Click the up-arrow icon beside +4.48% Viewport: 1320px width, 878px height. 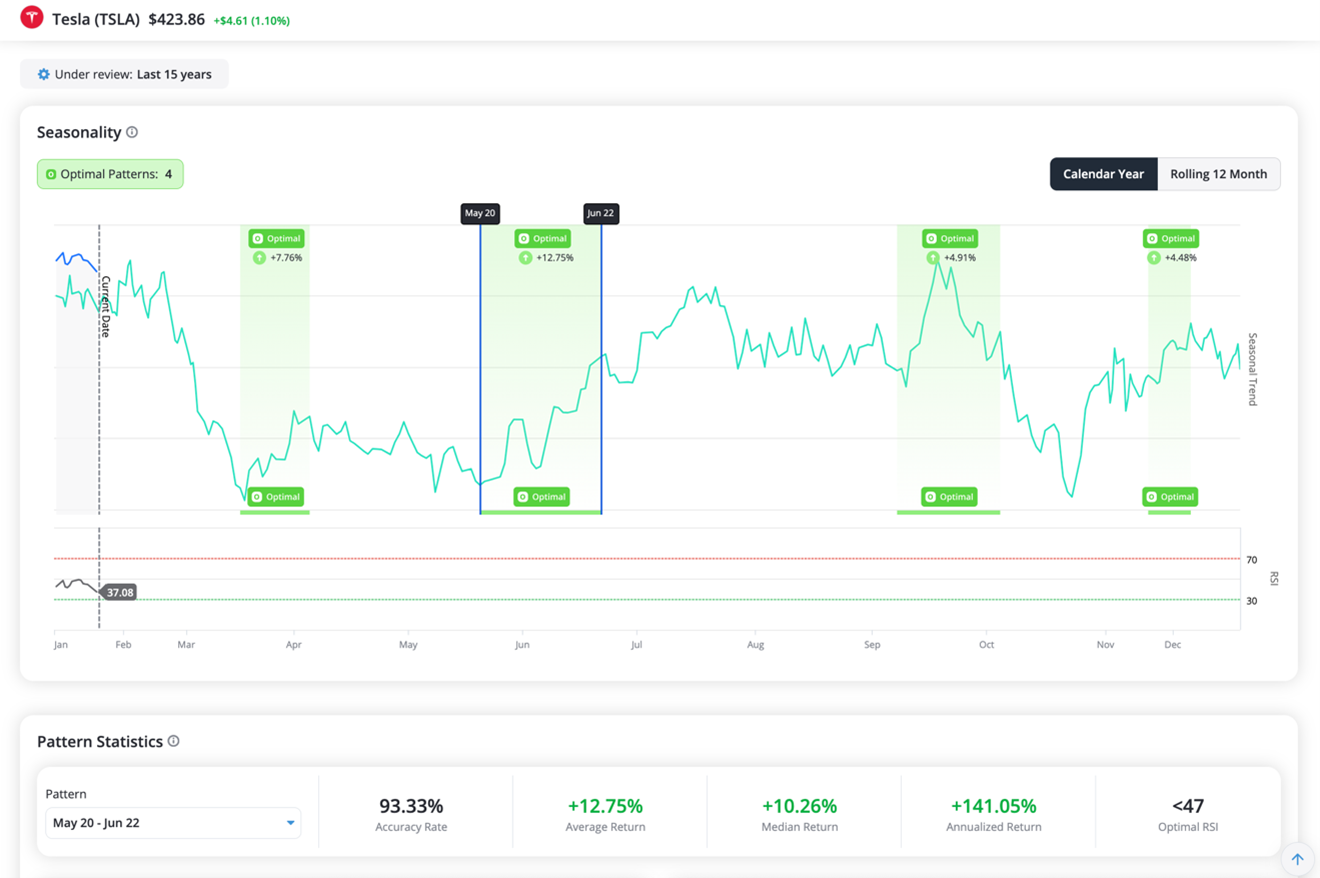(1153, 258)
